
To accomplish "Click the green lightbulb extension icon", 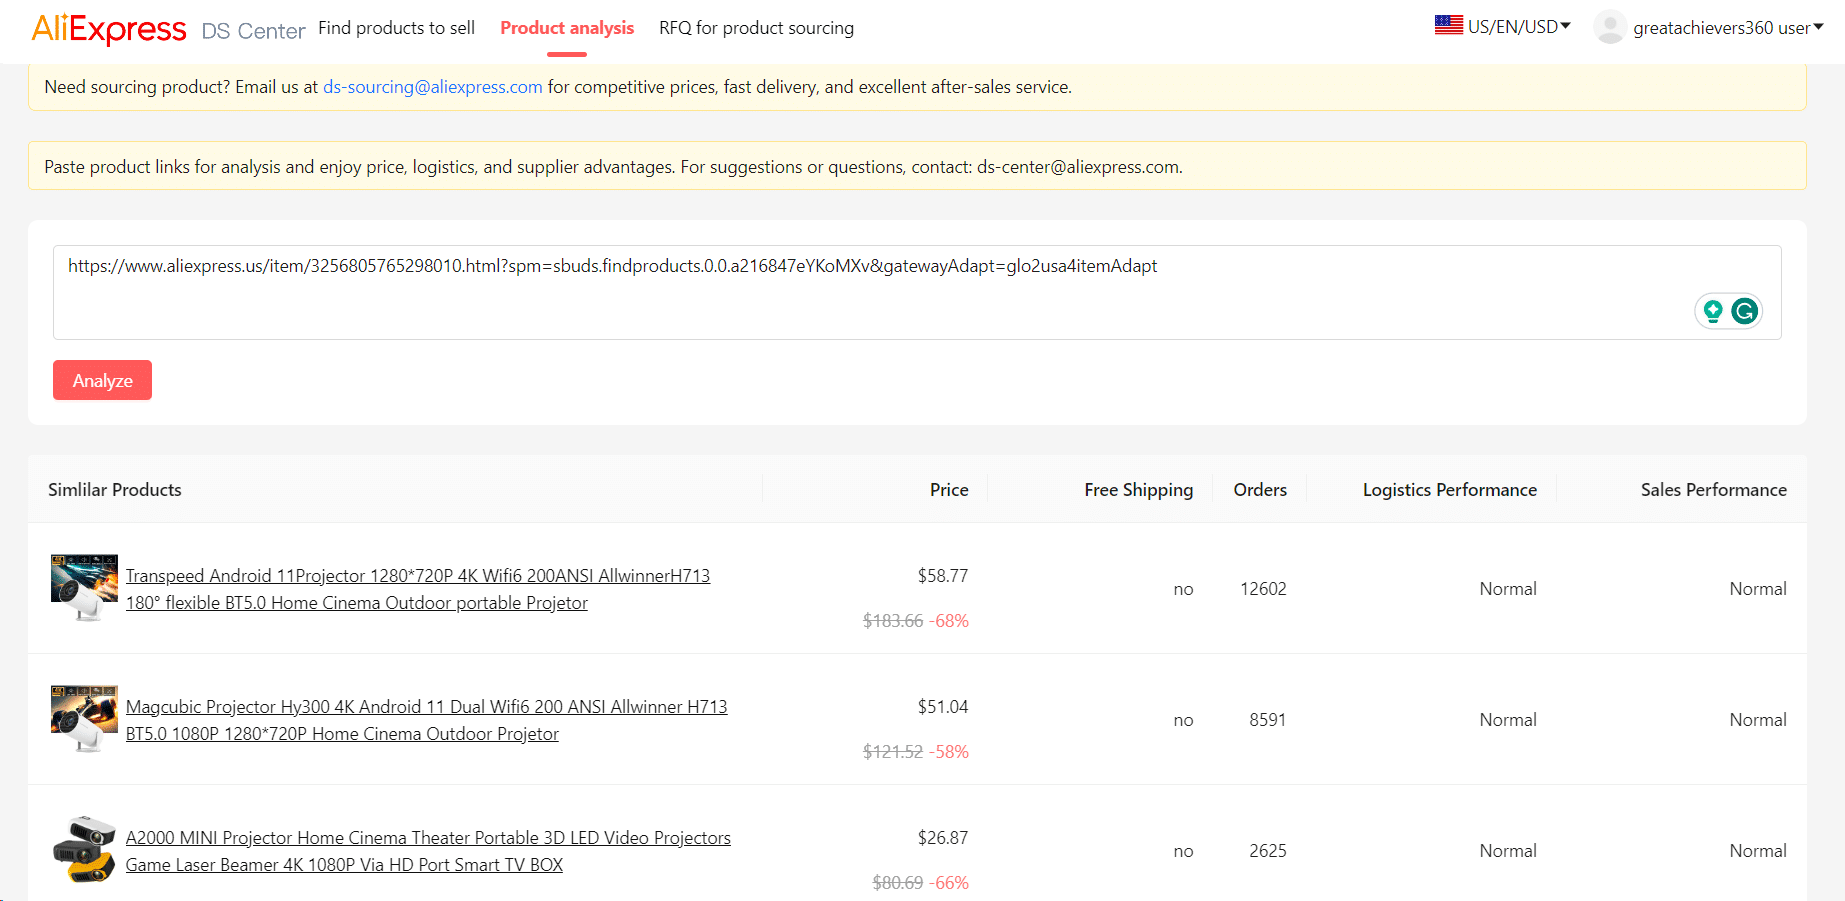I will tap(1713, 312).
